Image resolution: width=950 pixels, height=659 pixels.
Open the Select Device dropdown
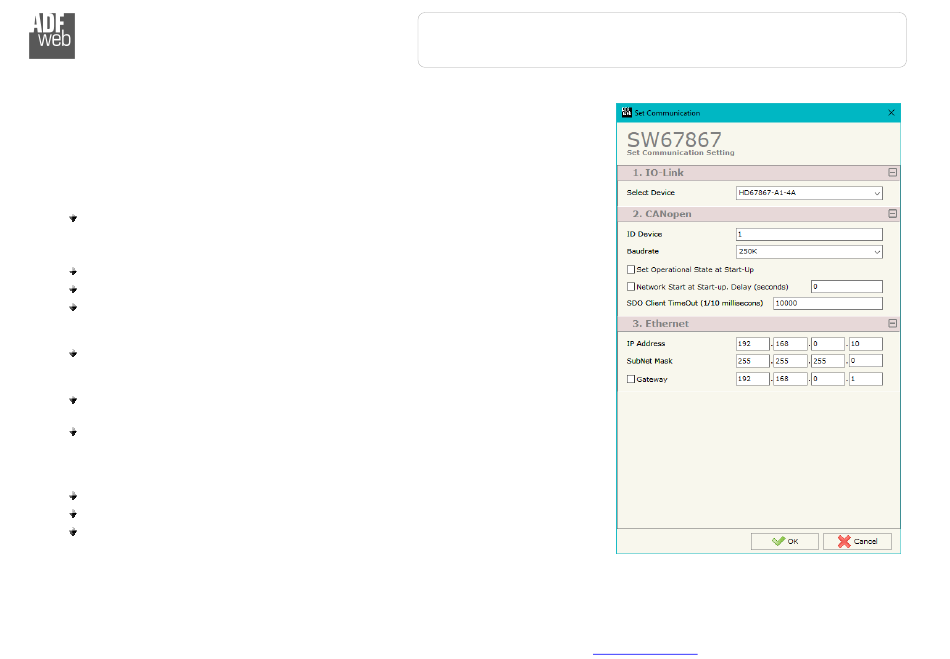(809, 193)
